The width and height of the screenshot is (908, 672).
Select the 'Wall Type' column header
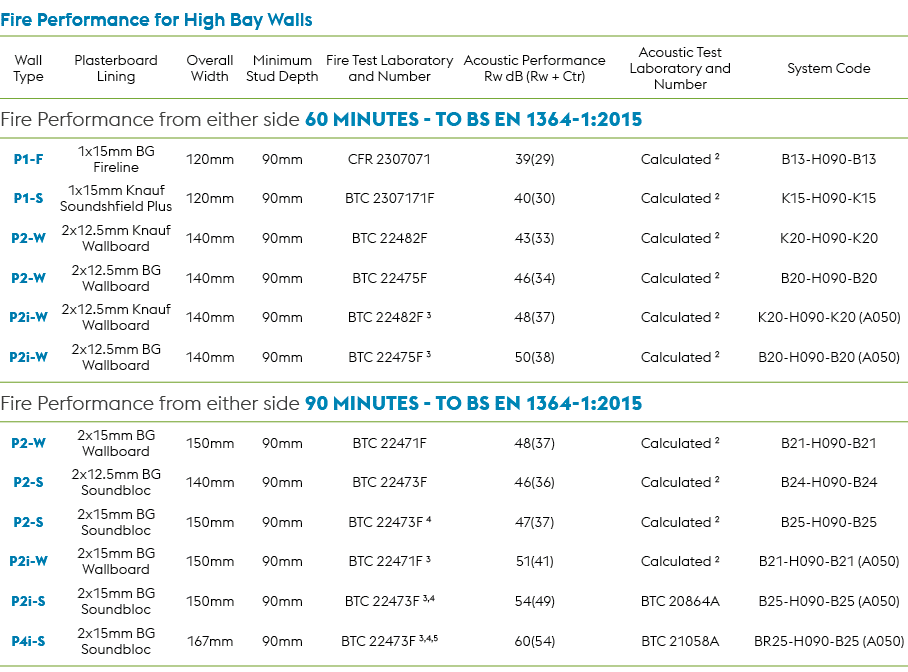29,68
